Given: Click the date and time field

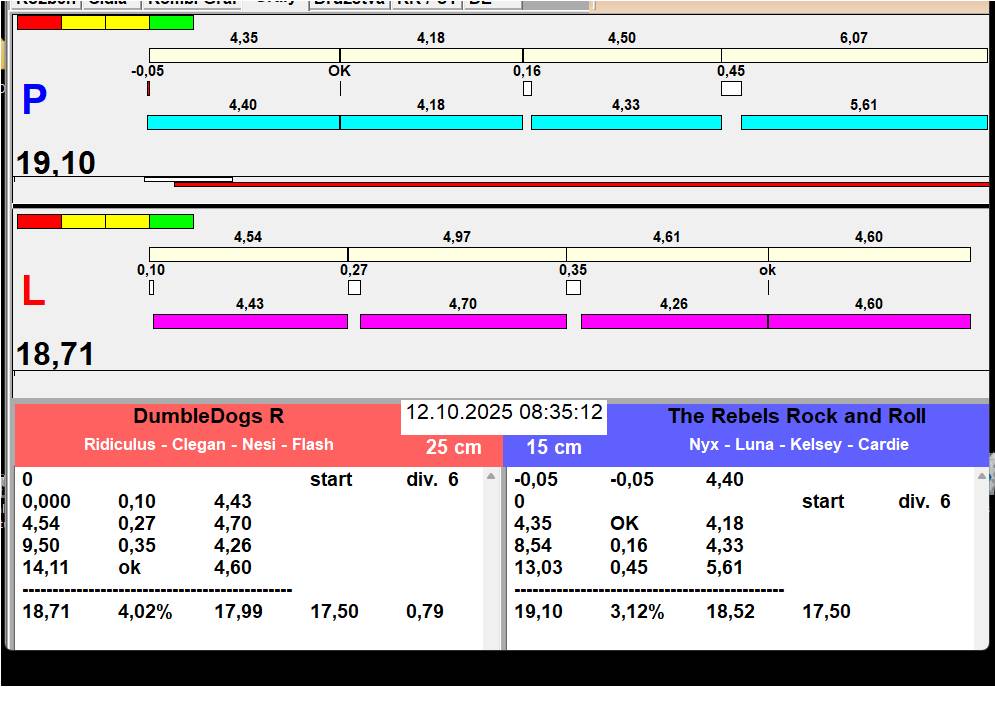Looking at the screenshot, I should click(x=504, y=413).
